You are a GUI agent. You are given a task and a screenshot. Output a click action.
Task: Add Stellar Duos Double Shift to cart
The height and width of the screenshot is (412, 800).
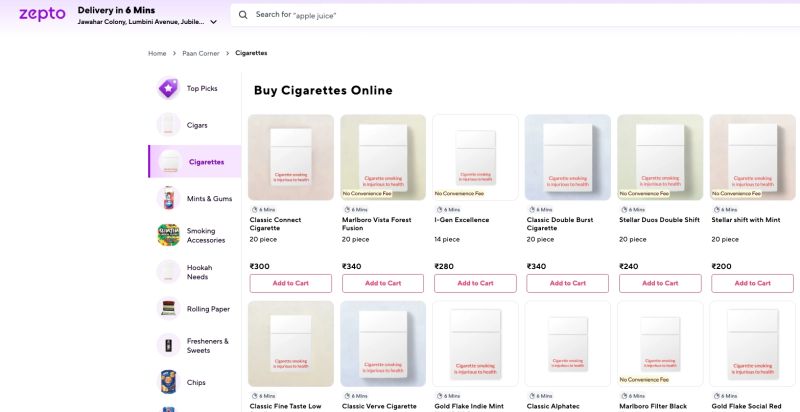(660, 283)
